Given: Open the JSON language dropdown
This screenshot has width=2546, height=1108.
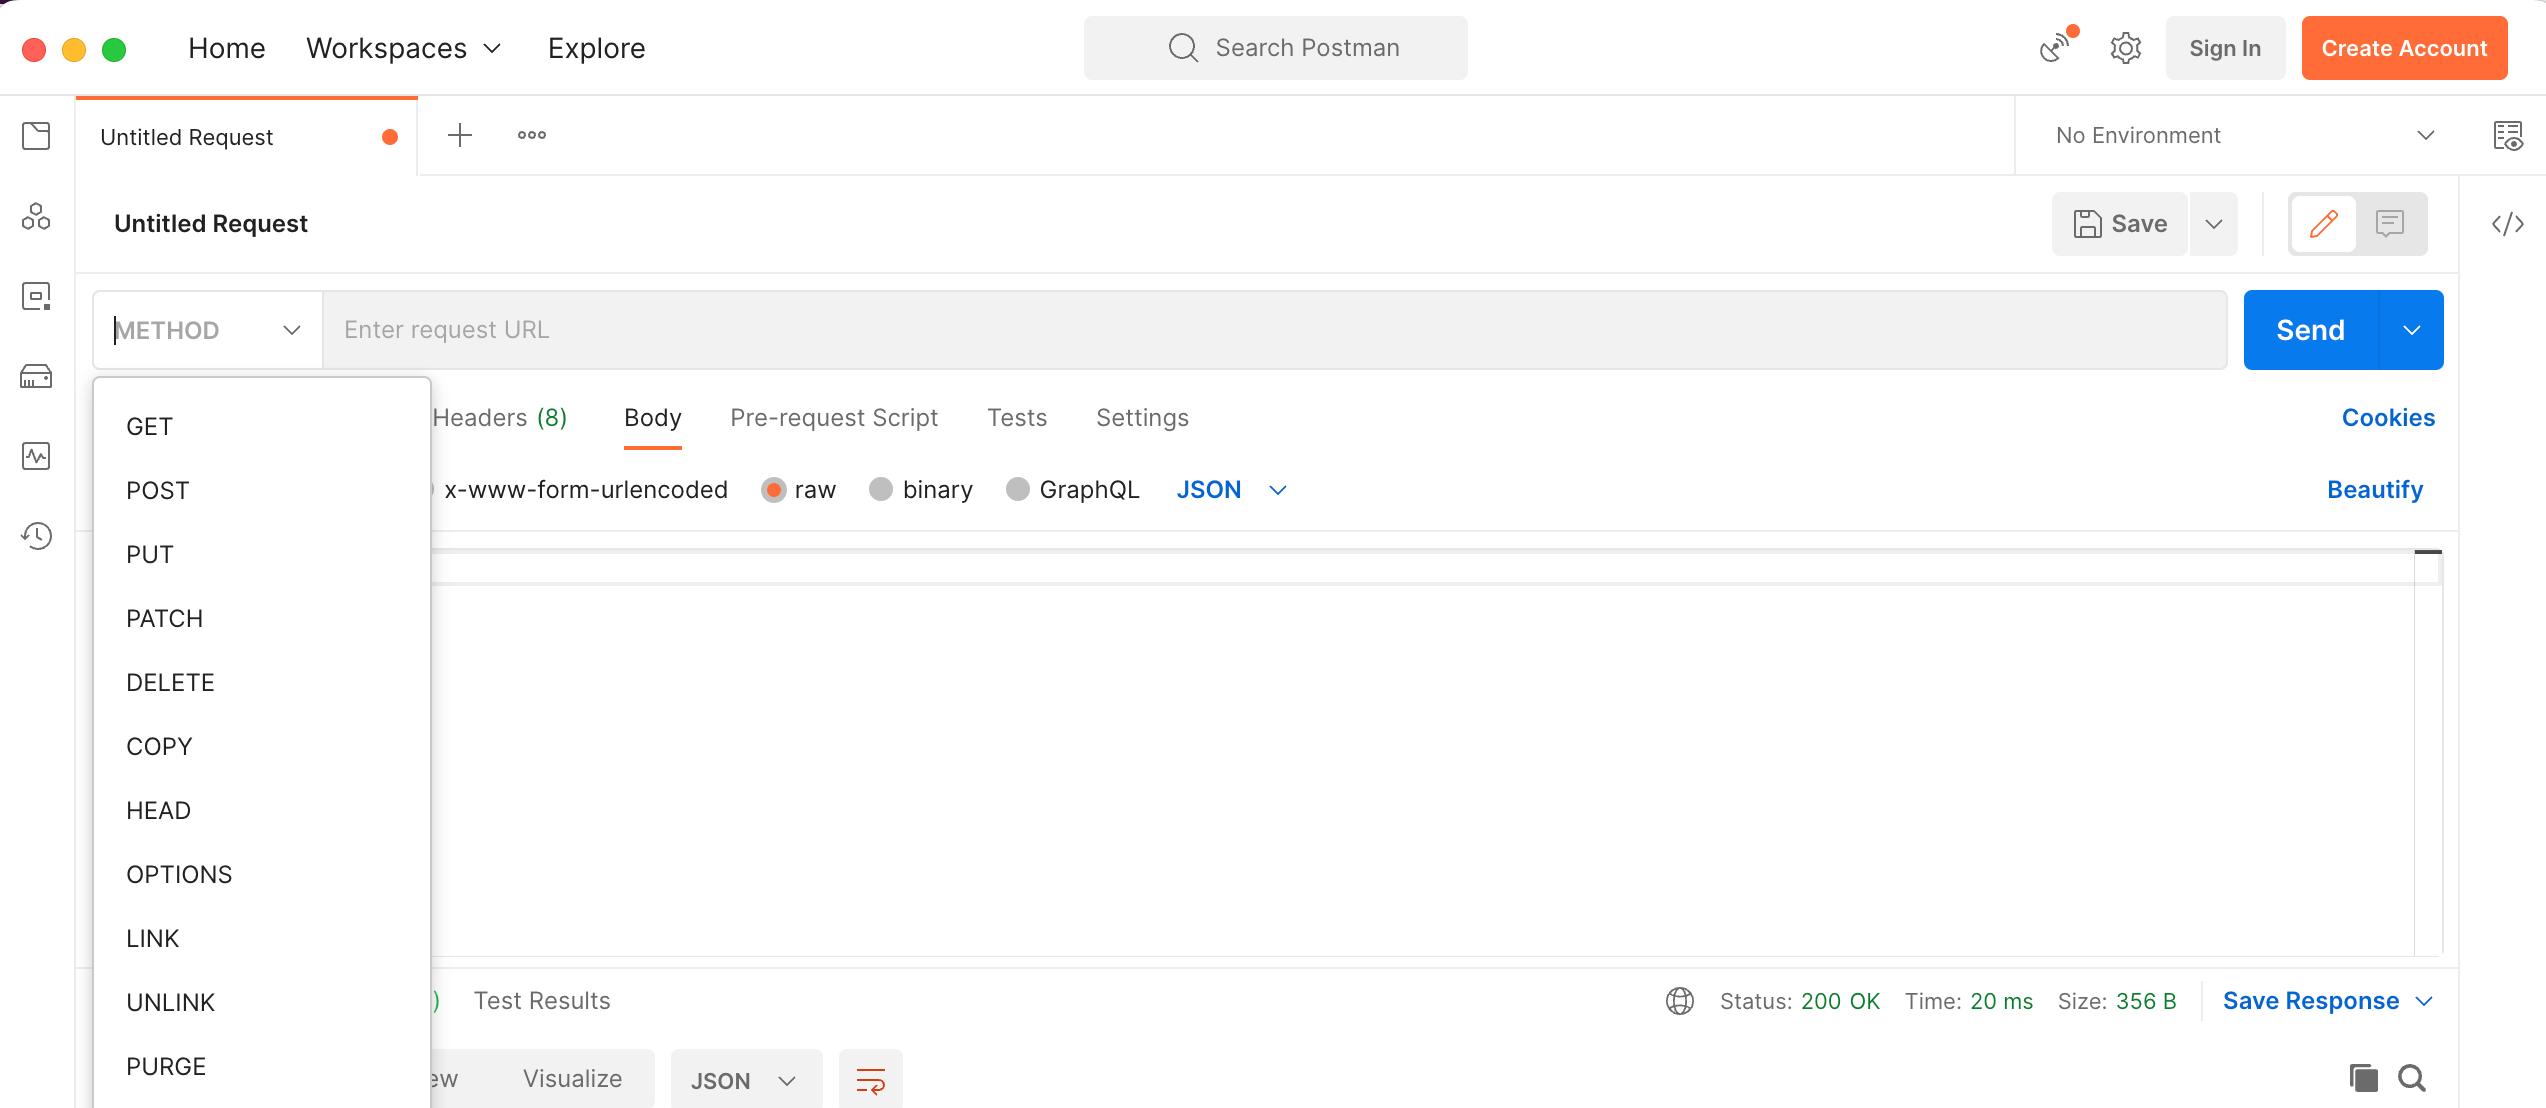Looking at the screenshot, I should point(1231,489).
